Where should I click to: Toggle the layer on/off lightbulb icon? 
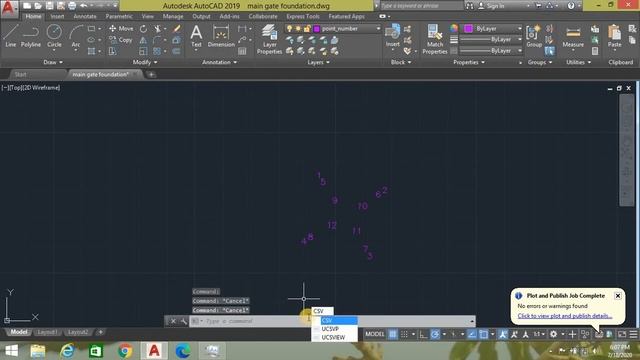click(x=289, y=29)
